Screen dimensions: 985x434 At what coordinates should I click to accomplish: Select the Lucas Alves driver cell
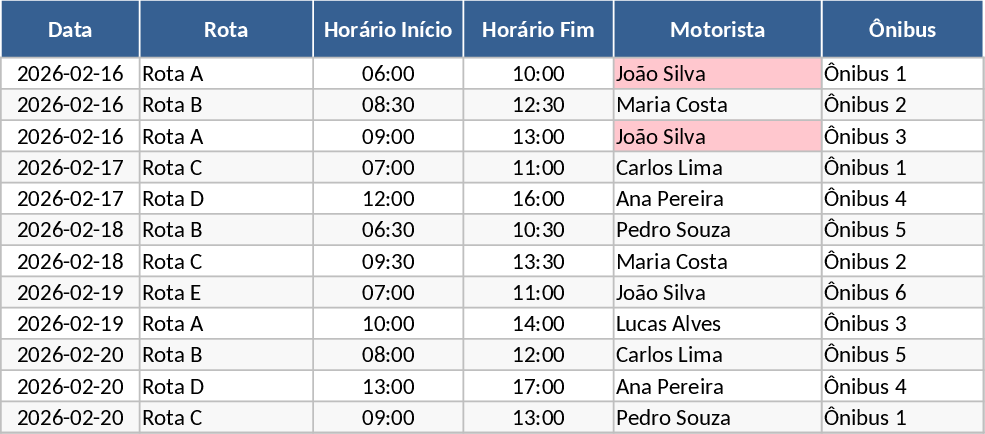click(x=717, y=324)
